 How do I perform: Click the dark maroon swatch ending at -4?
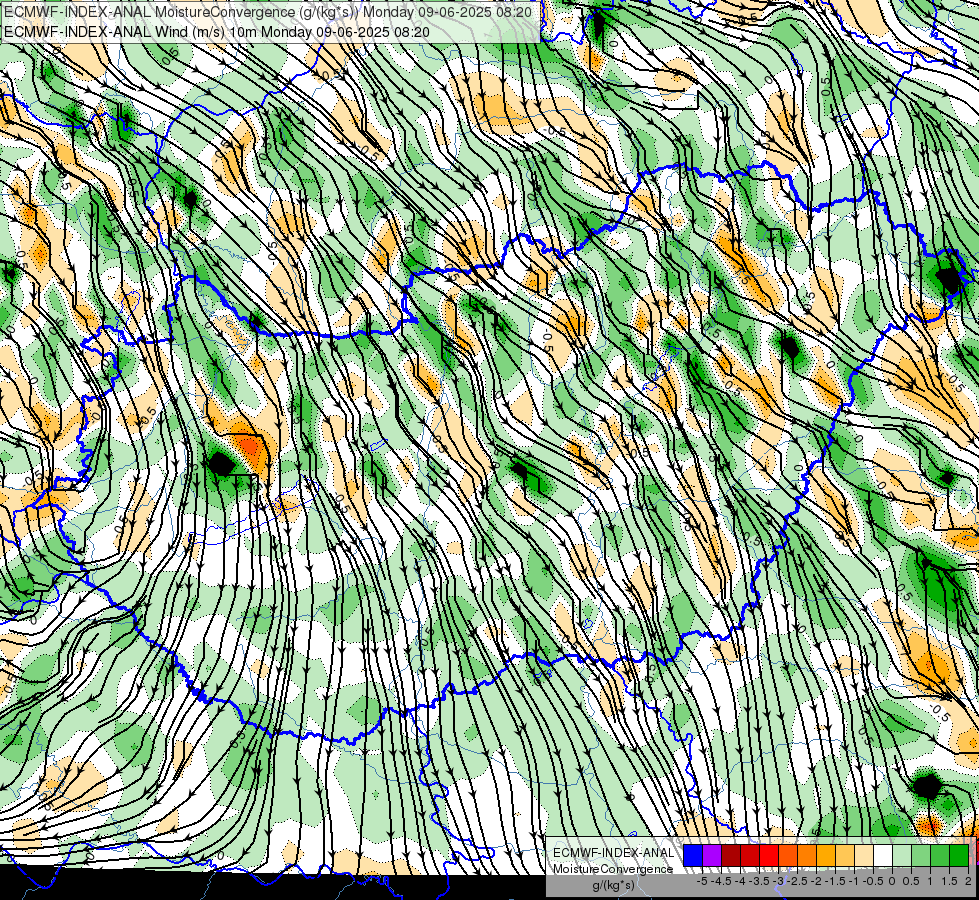(731, 856)
